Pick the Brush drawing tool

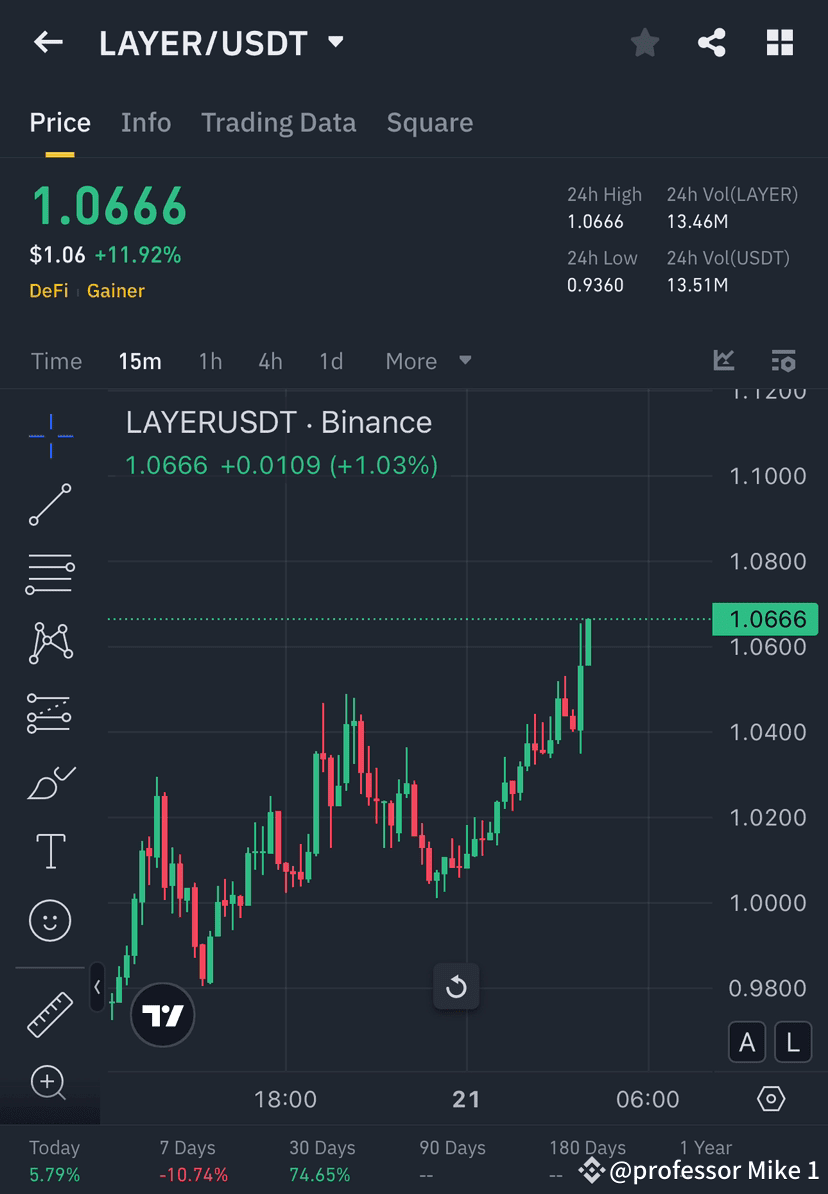pyautogui.click(x=50, y=781)
